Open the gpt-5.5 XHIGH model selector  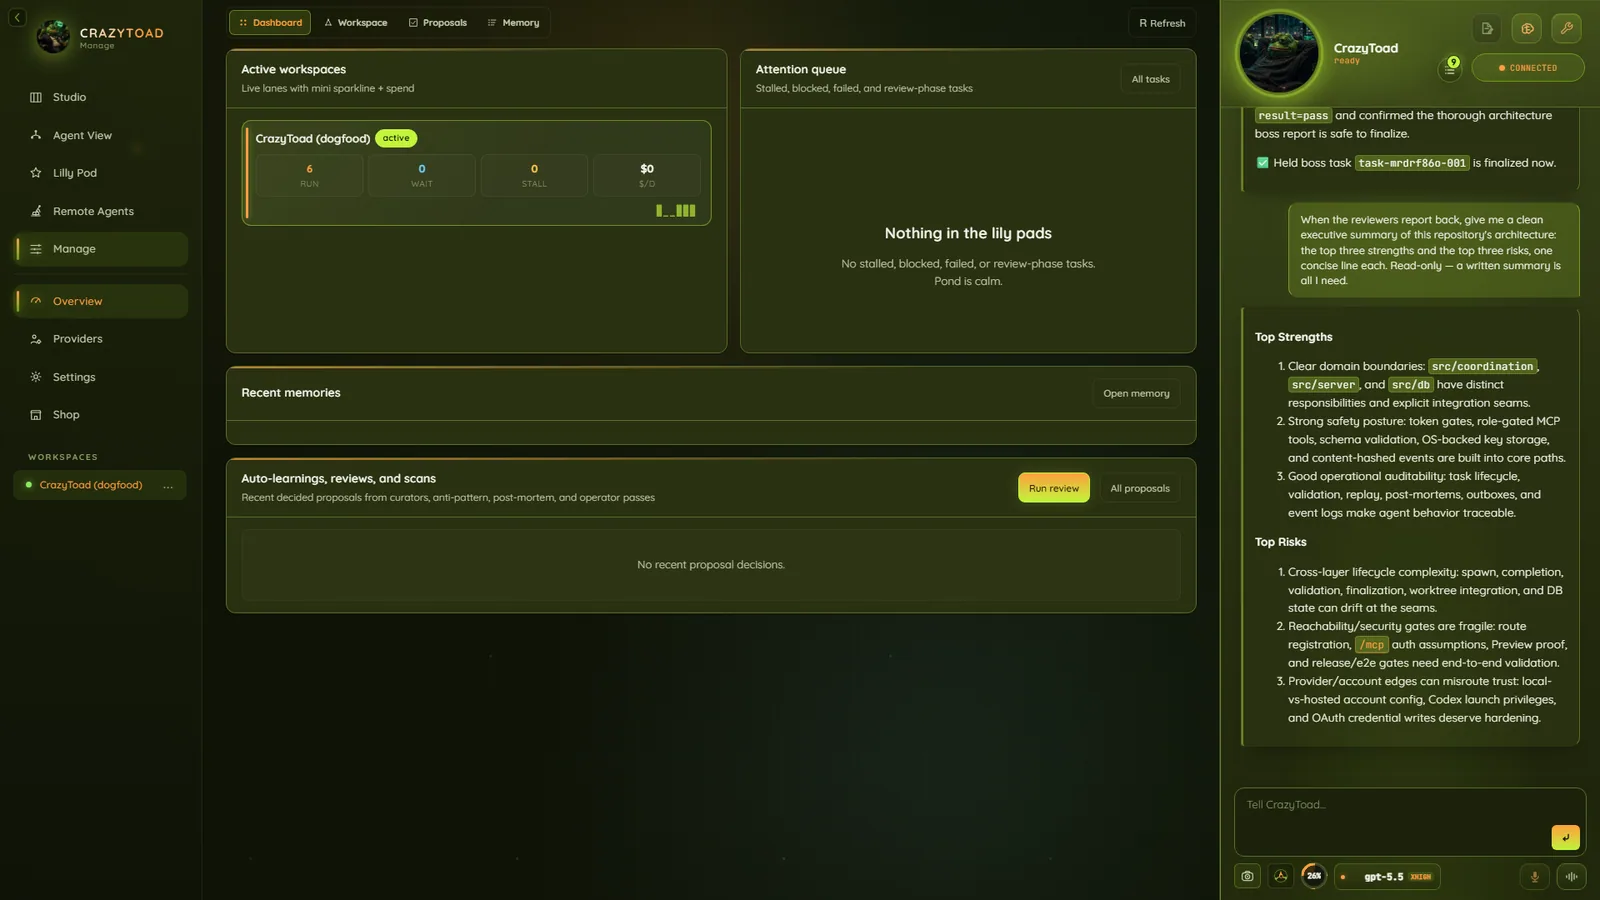coord(1388,877)
